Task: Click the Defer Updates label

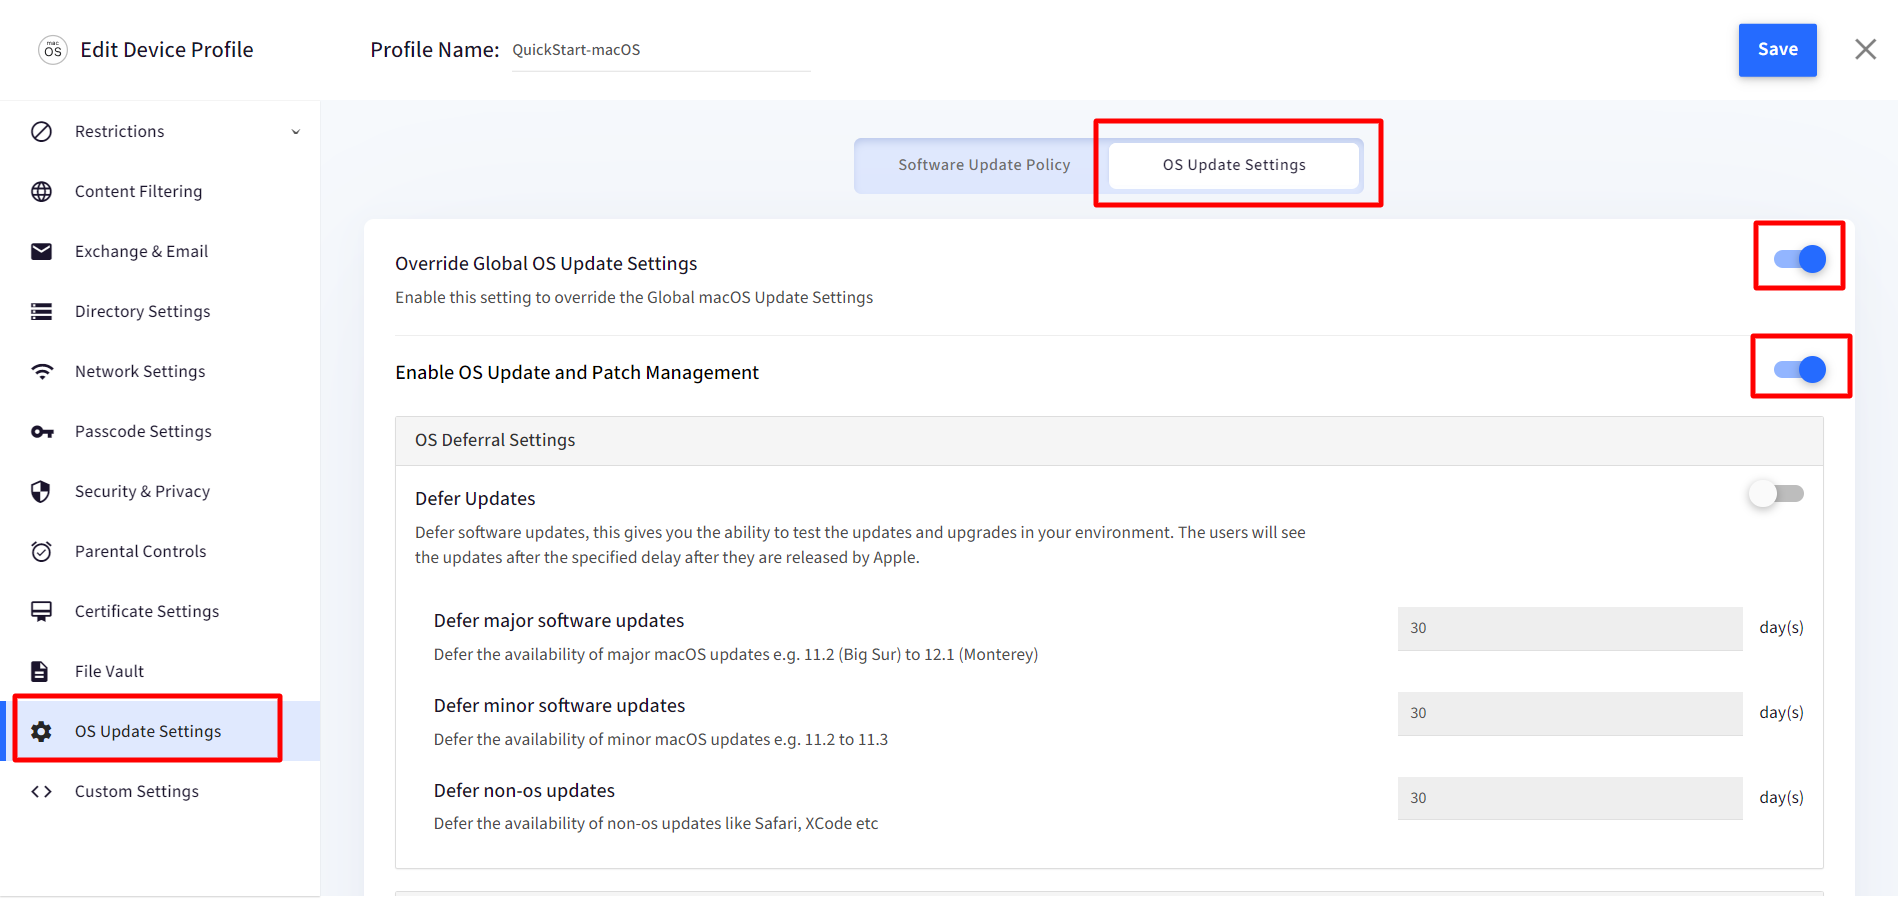Action: coord(475,498)
